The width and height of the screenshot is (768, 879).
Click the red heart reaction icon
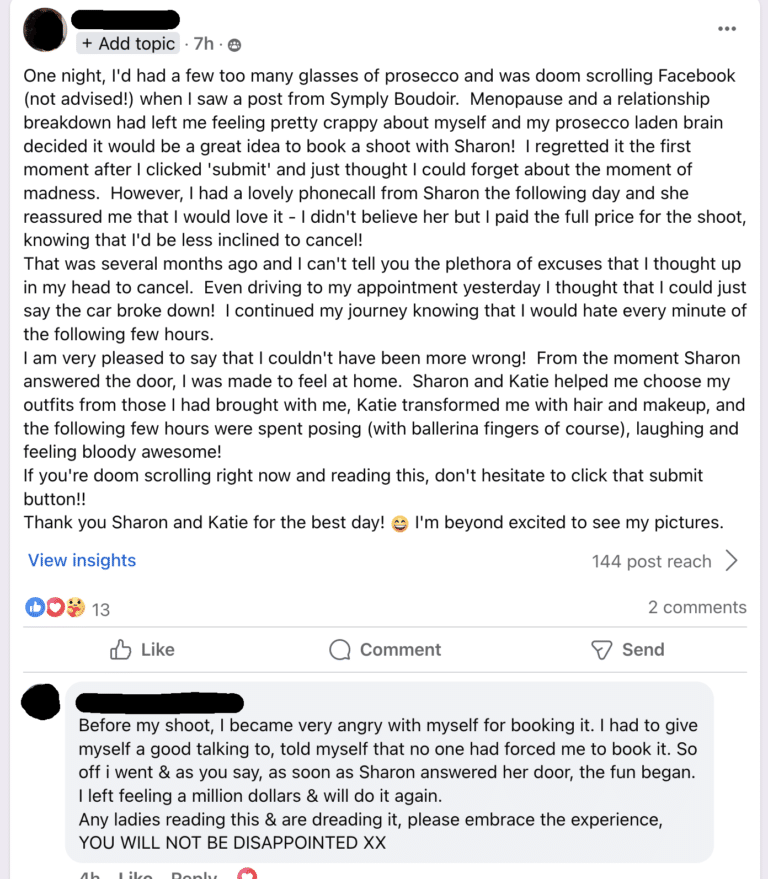click(55, 607)
